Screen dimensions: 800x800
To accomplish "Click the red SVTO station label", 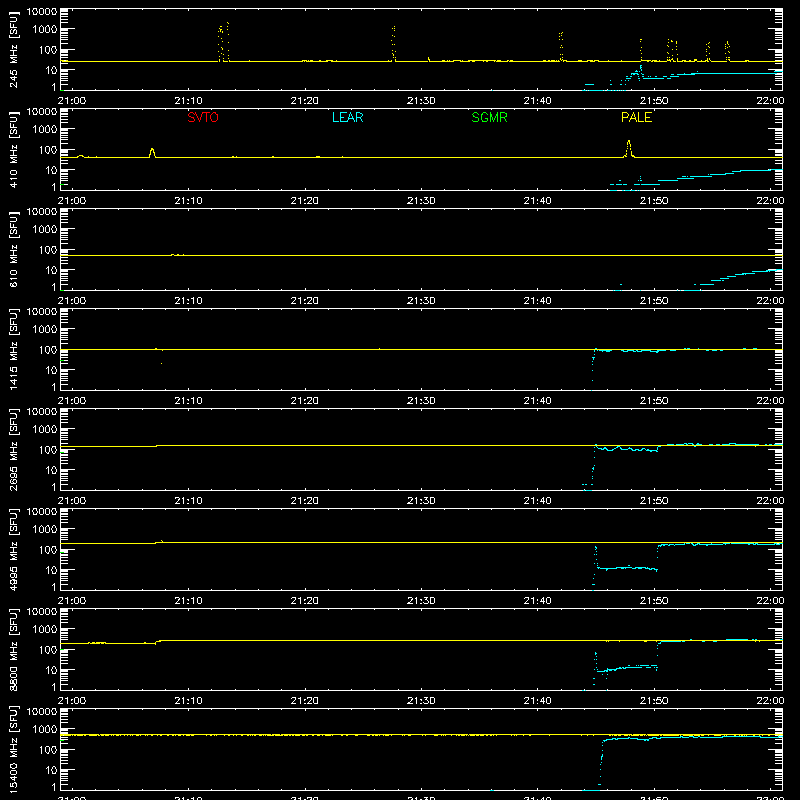I will (203, 117).
